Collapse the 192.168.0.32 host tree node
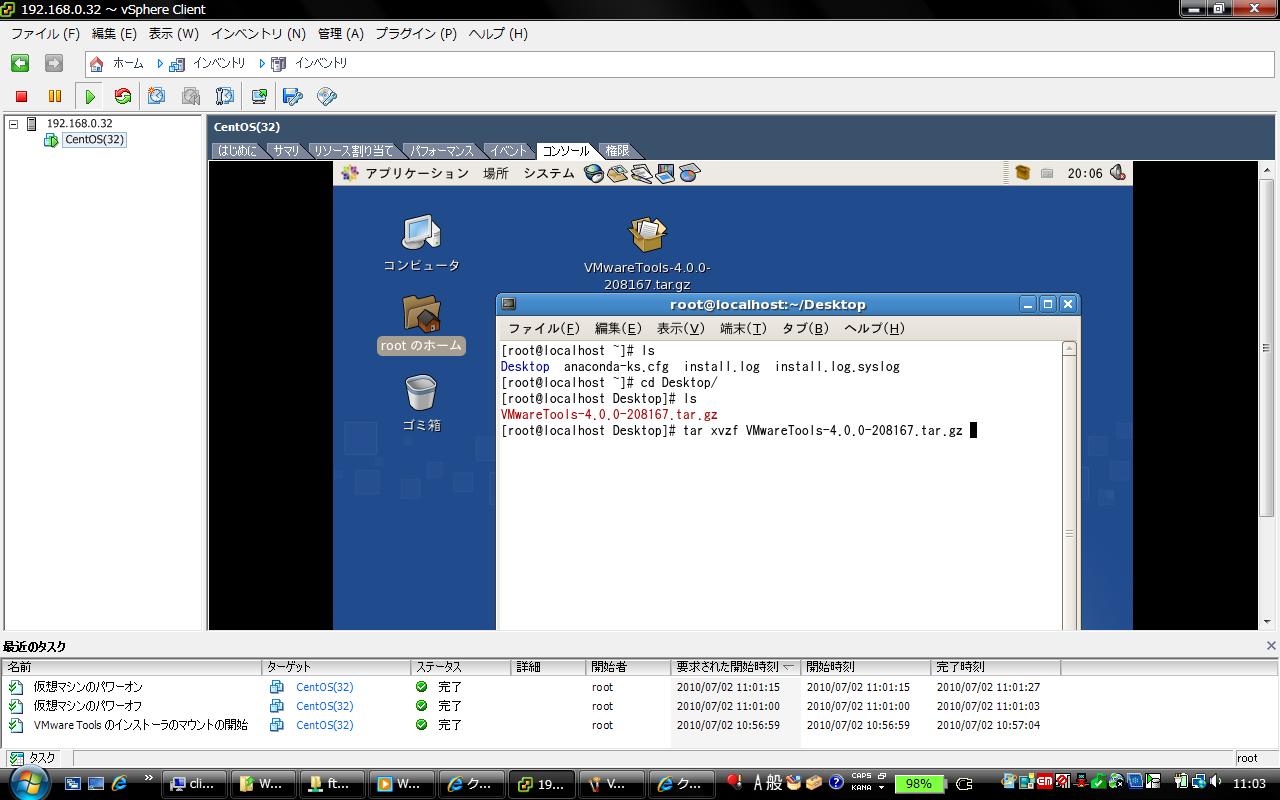The width and height of the screenshot is (1280, 800). click(13, 124)
